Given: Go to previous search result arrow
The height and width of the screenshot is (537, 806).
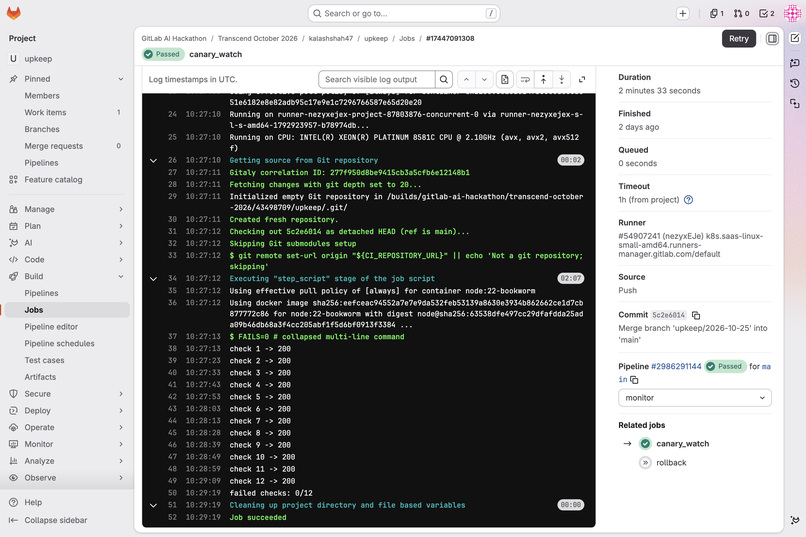Looking at the screenshot, I should pos(466,80).
